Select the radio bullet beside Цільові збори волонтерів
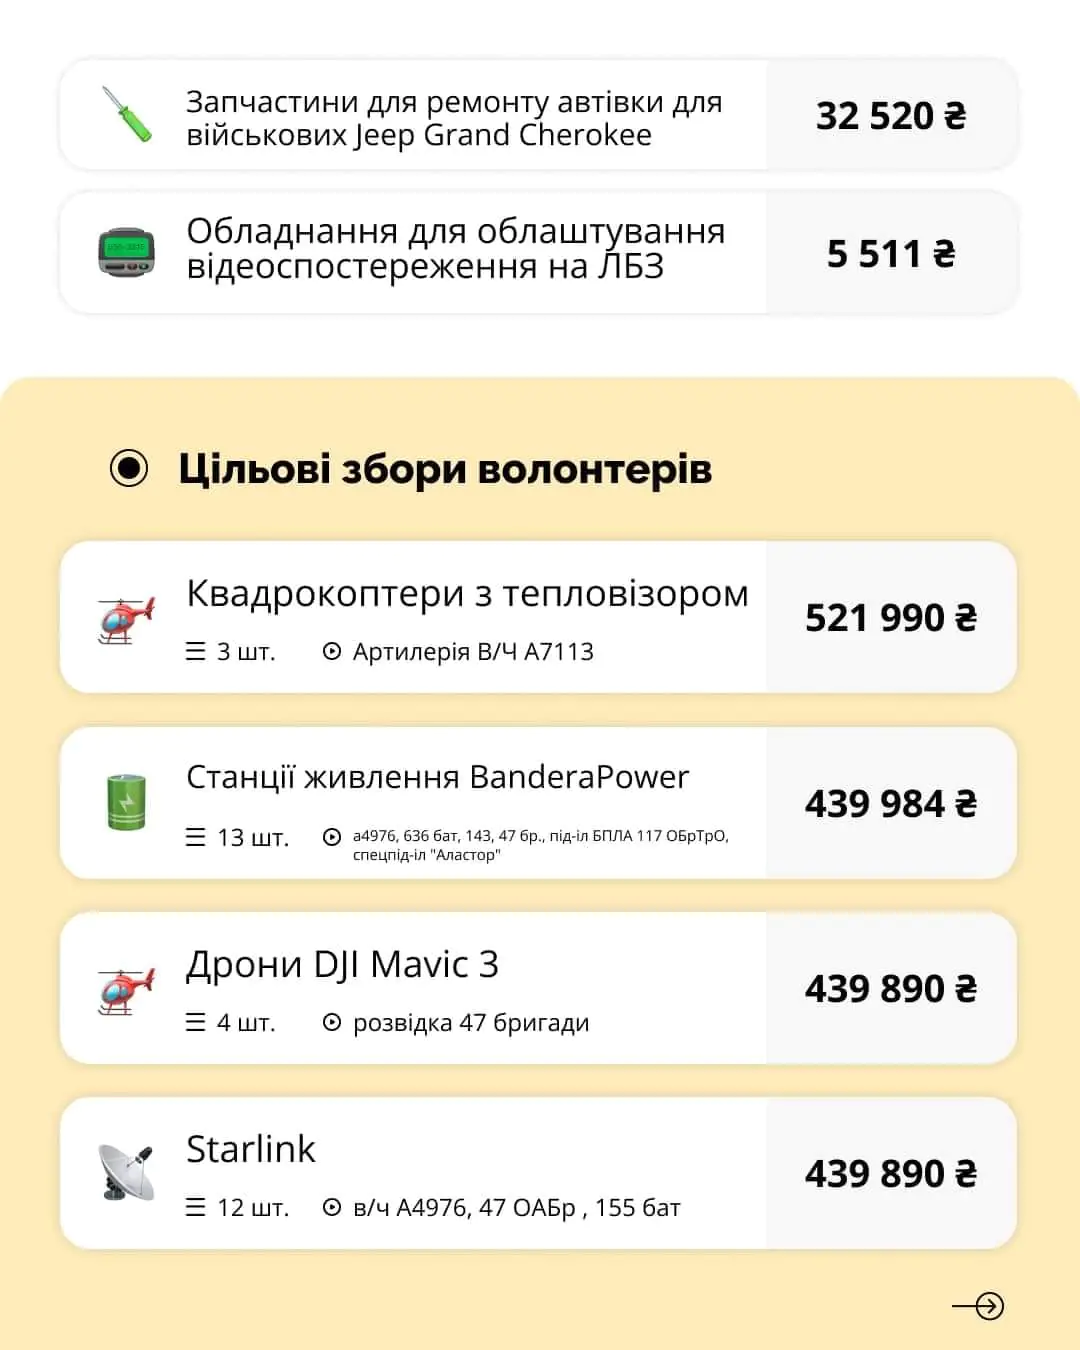The height and width of the screenshot is (1350, 1080). click(129, 468)
